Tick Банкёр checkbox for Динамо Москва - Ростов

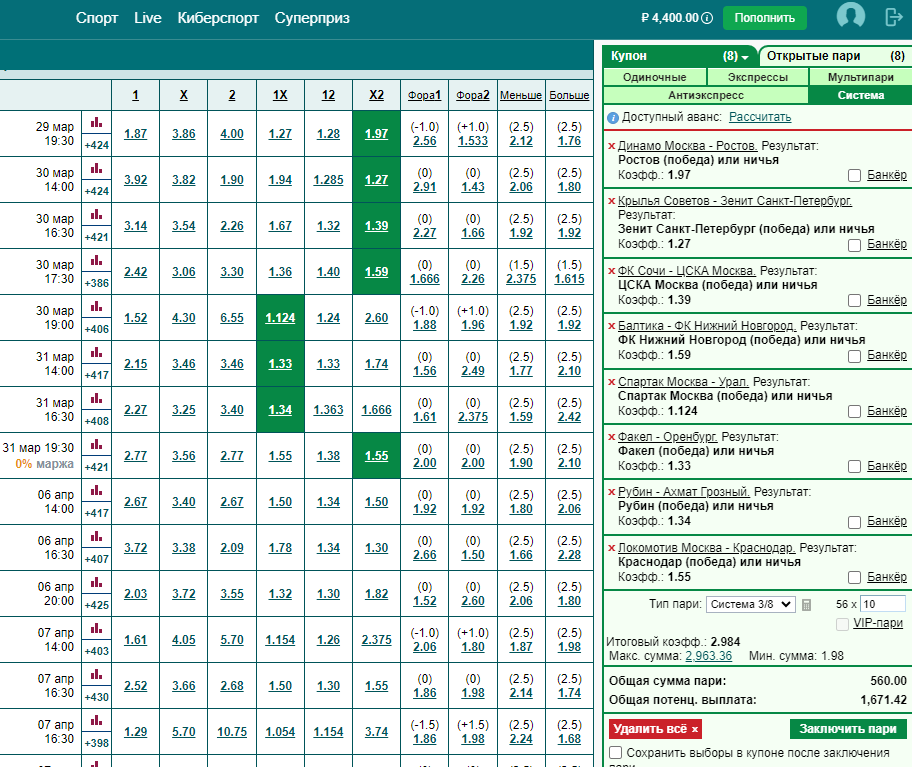[x=854, y=176]
